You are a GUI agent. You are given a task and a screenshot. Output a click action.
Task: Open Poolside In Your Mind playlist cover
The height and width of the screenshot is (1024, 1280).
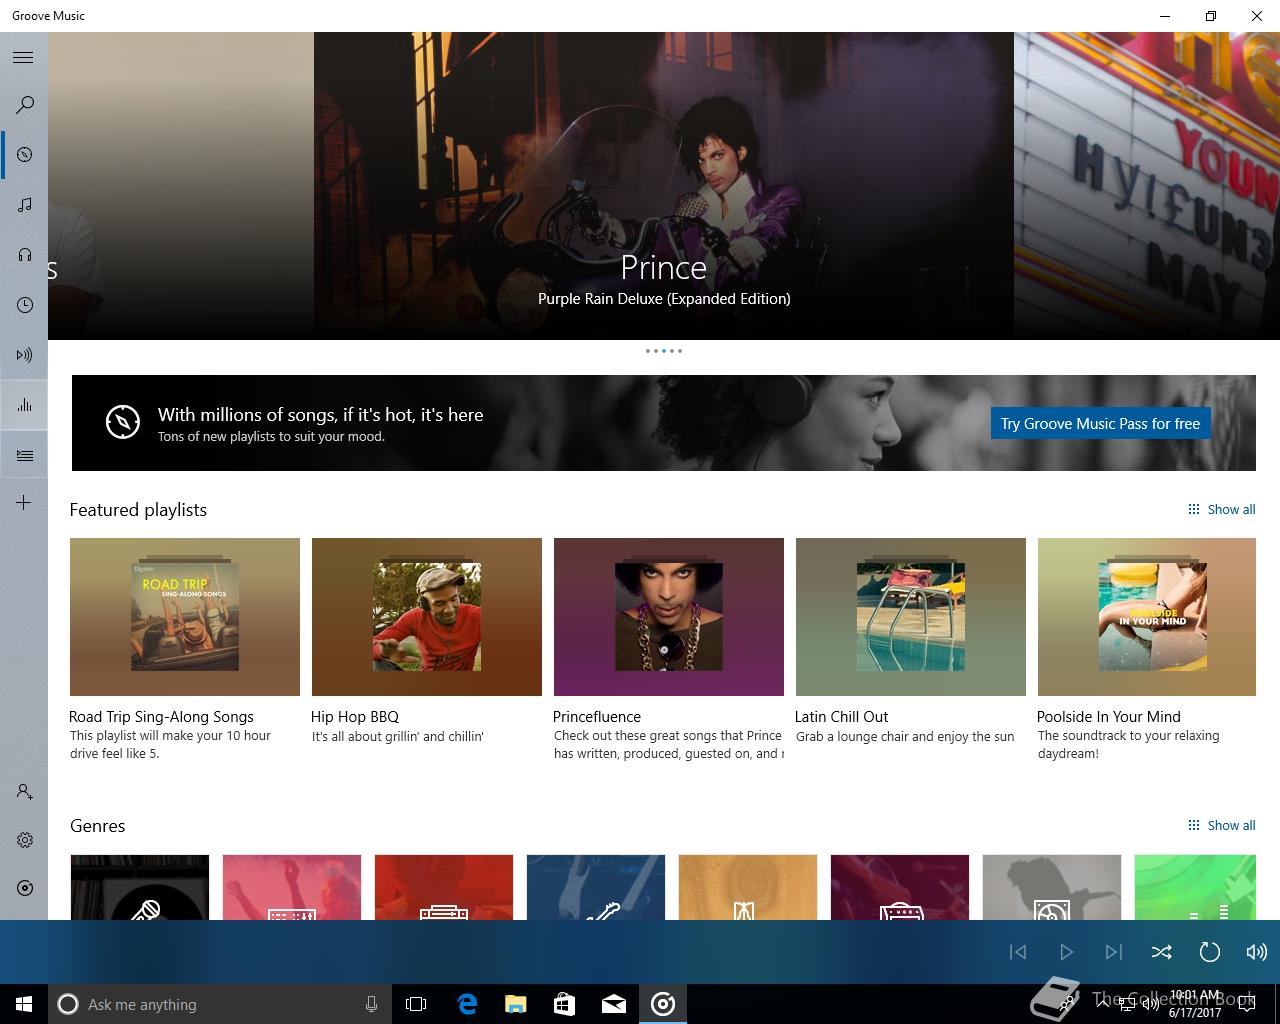pyautogui.click(x=1147, y=617)
